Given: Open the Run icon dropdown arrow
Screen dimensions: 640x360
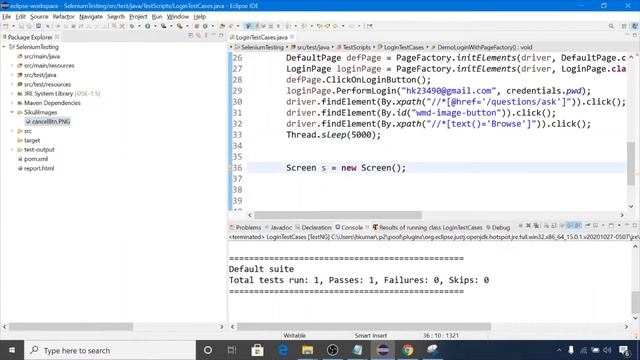Looking at the screenshot, I should click(155, 26).
